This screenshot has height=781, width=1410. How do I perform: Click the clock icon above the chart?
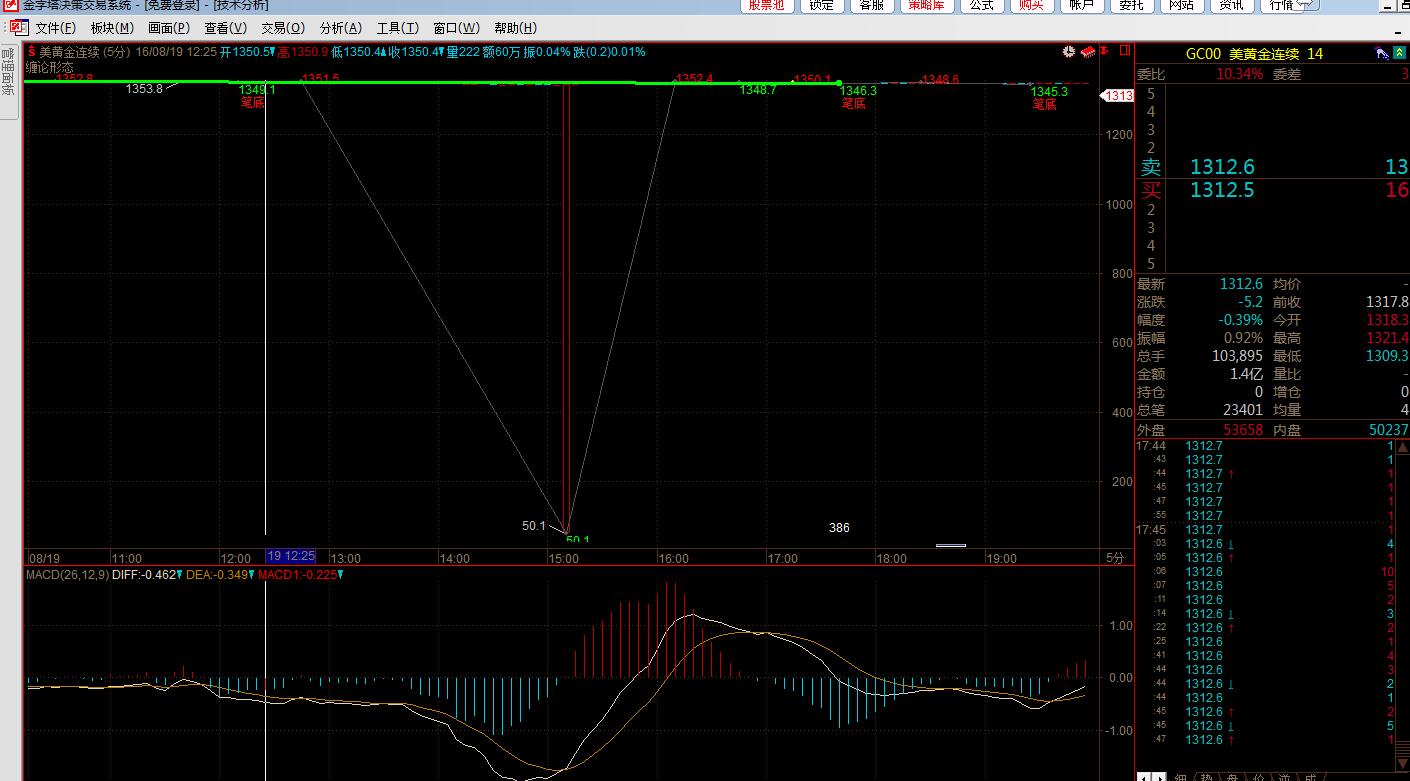tap(1069, 52)
